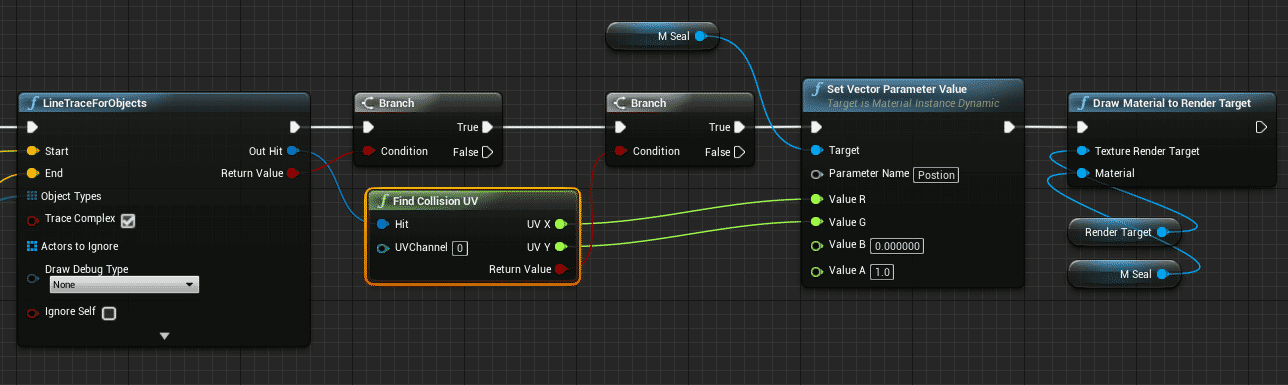Enable the Ignore Self checkbox
This screenshot has width=1288, height=385.
(109, 313)
